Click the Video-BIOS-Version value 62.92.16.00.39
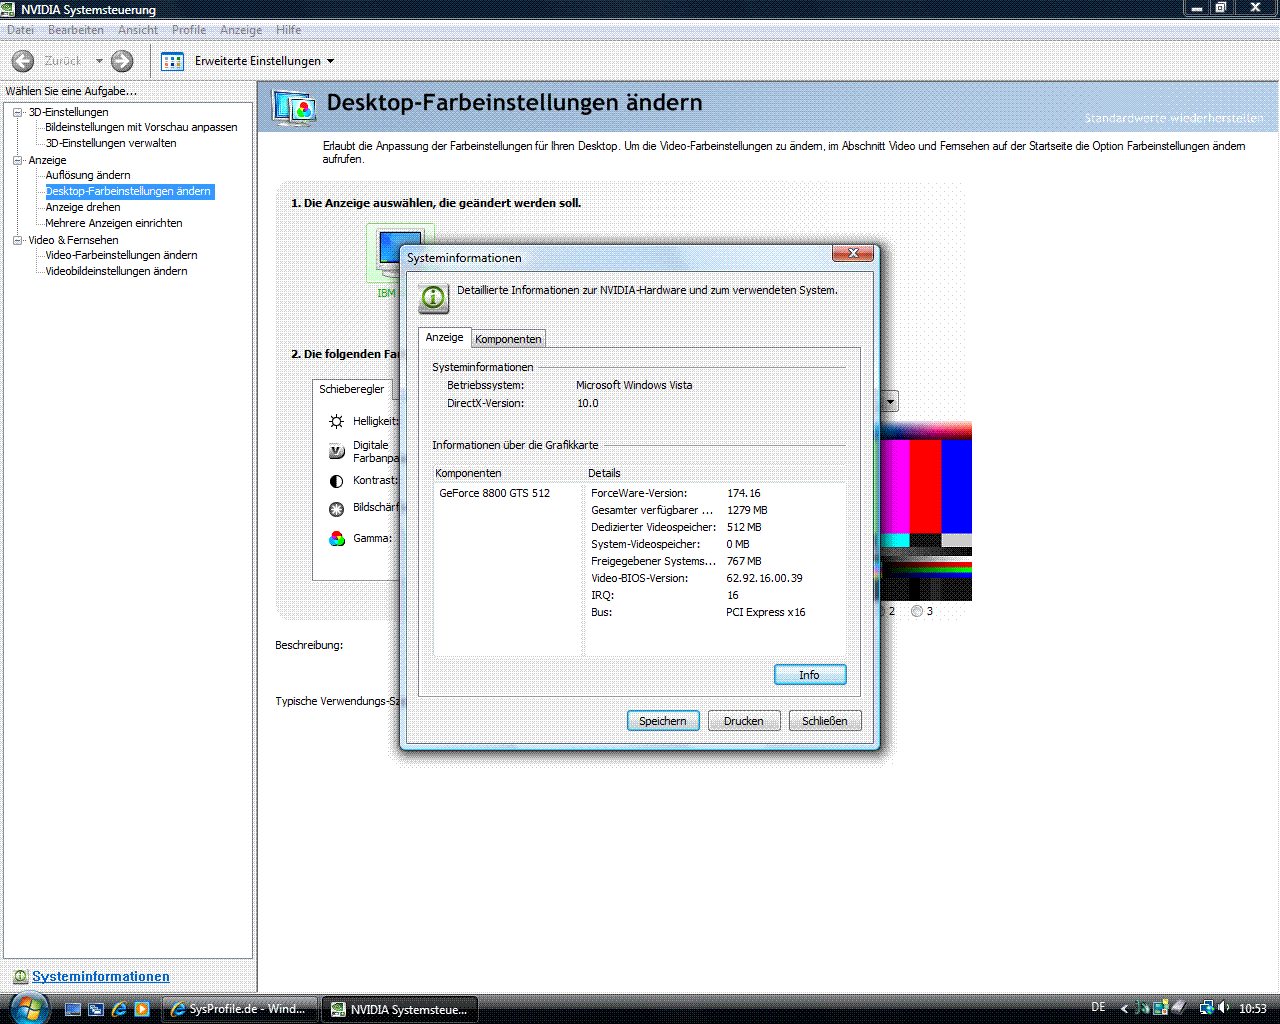Image resolution: width=1280 pixels, height=1024 pixels. coord(764,578)
